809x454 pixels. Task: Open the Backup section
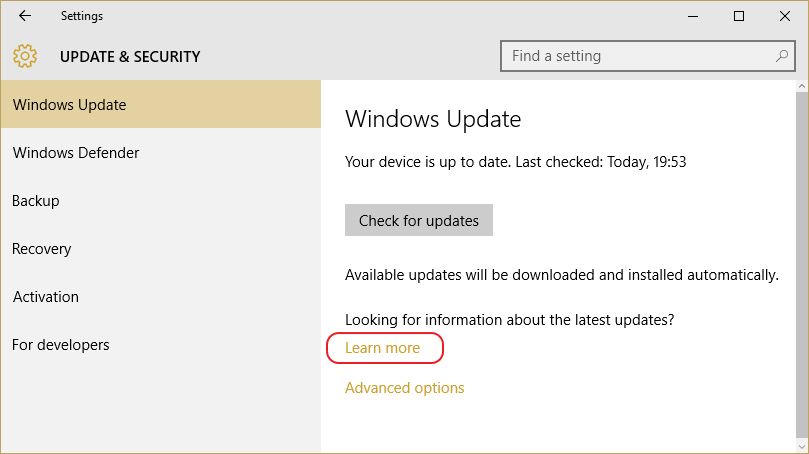pos(160,200)
